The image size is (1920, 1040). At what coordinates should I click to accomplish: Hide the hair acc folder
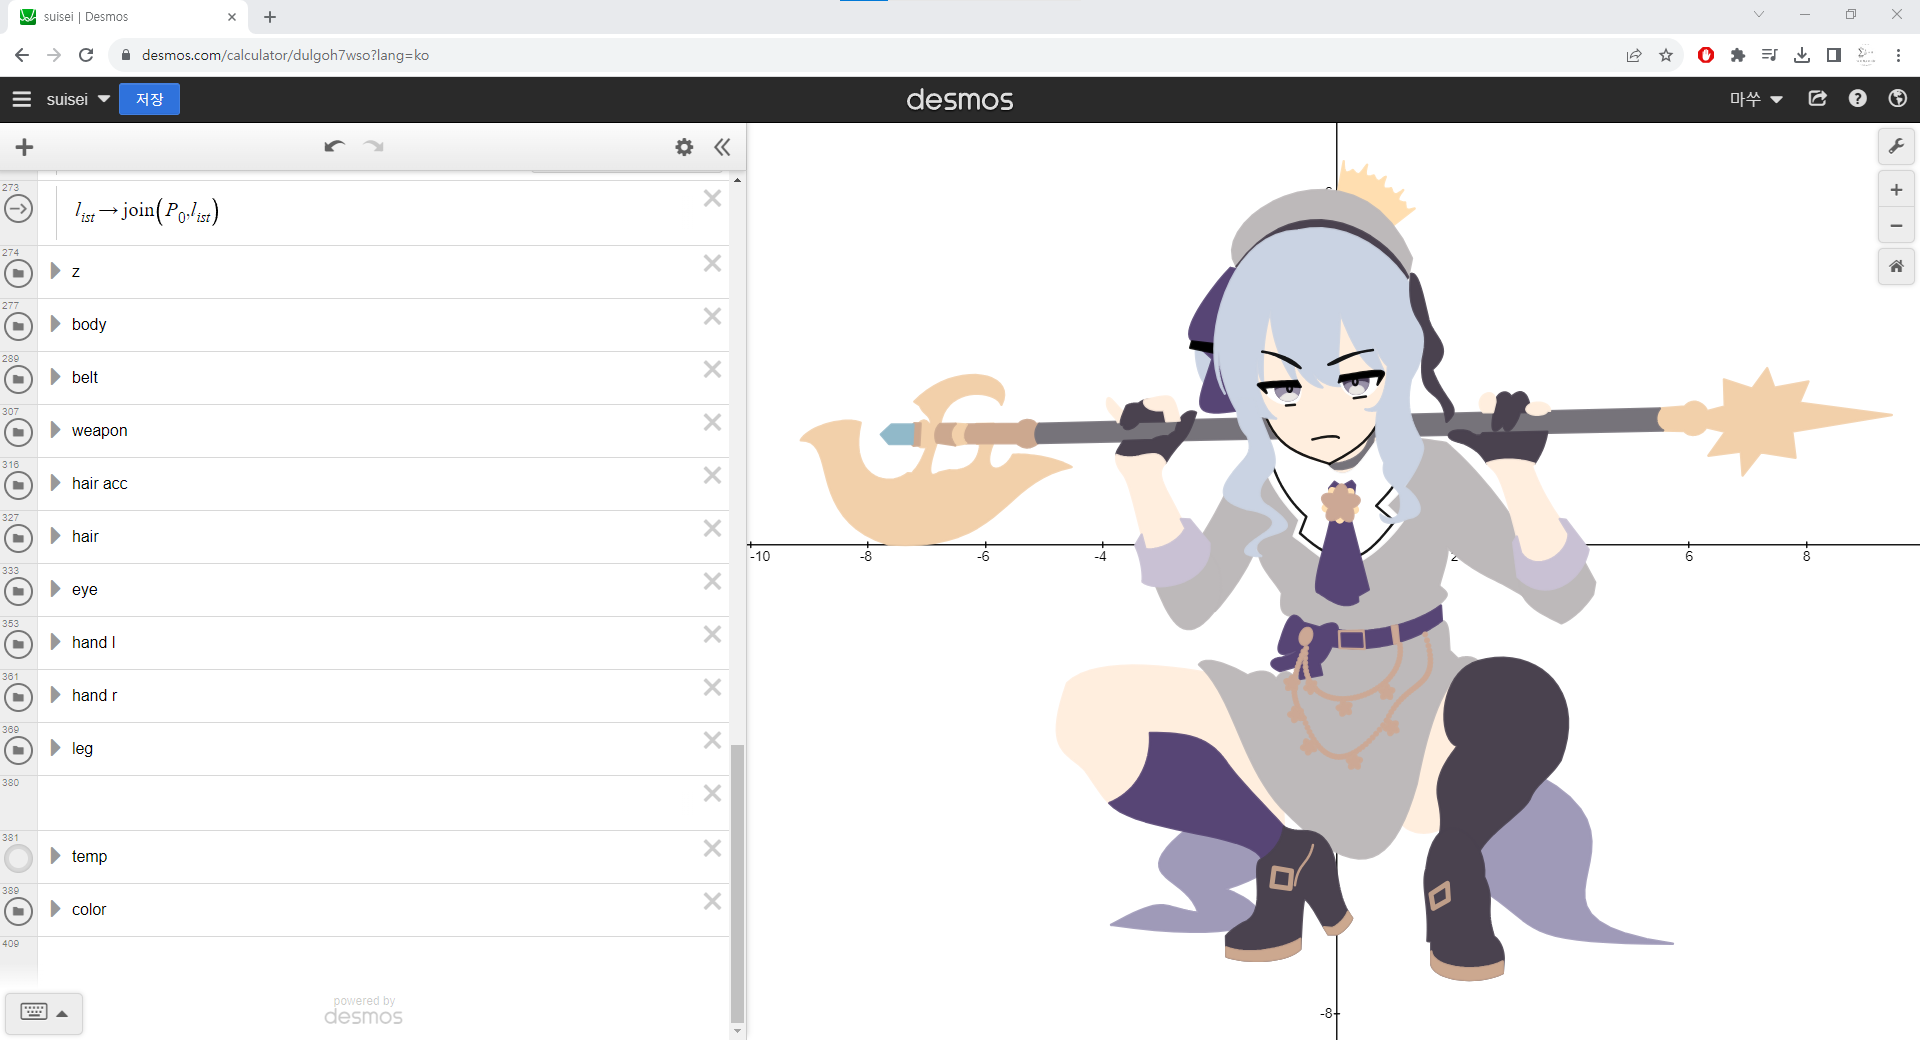[18, 485]
